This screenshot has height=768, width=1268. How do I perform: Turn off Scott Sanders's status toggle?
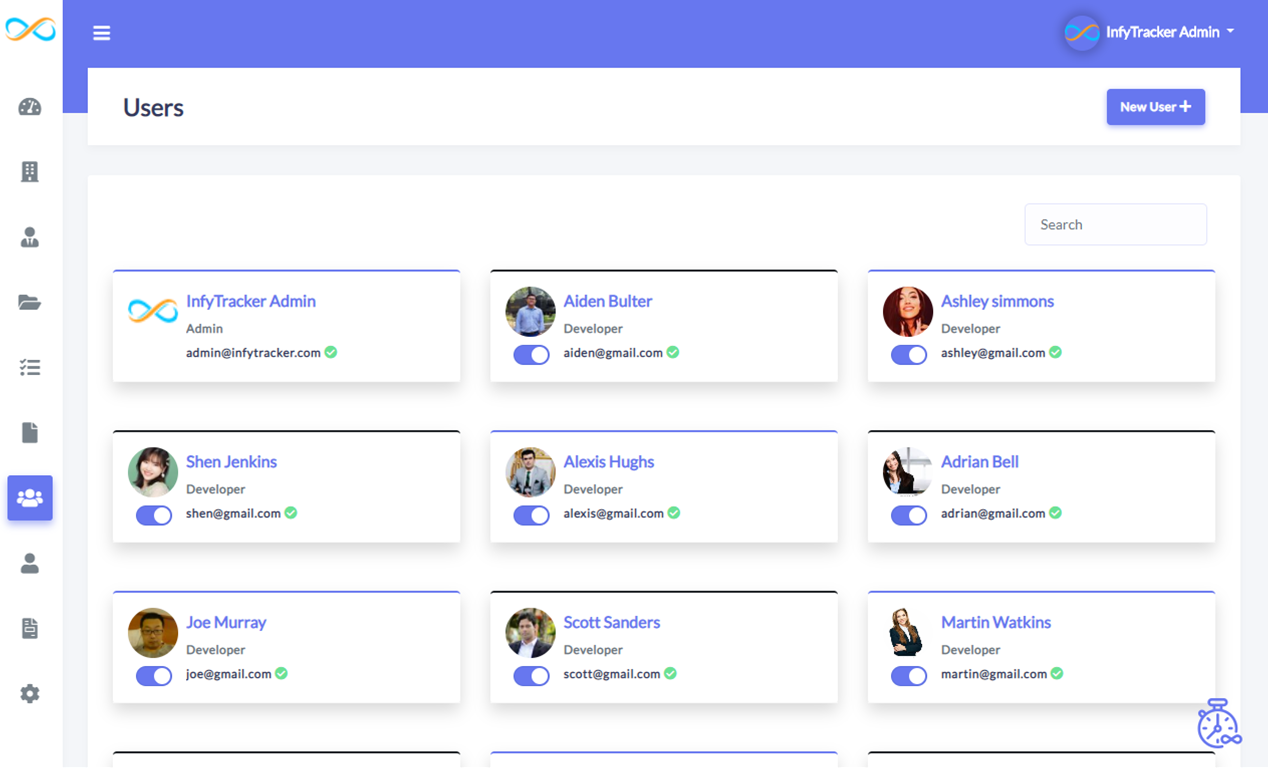[531, 675]
